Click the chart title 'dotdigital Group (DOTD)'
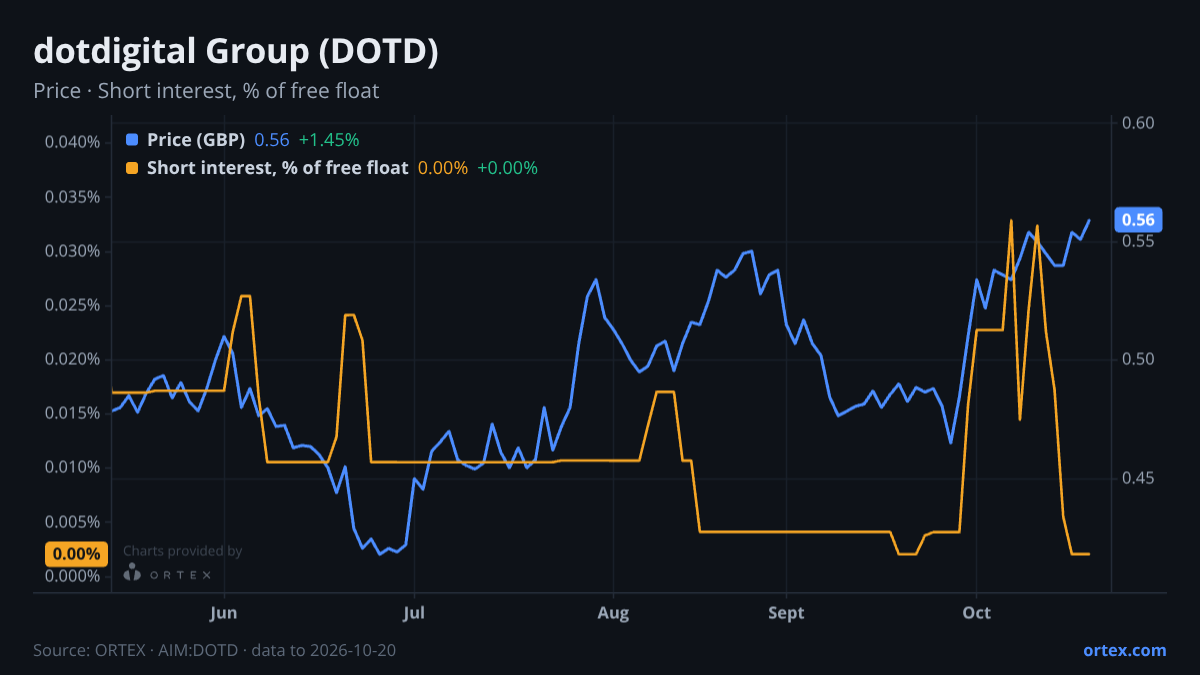This screenshot has width=1200, height=675. click(x=236, y=52)
